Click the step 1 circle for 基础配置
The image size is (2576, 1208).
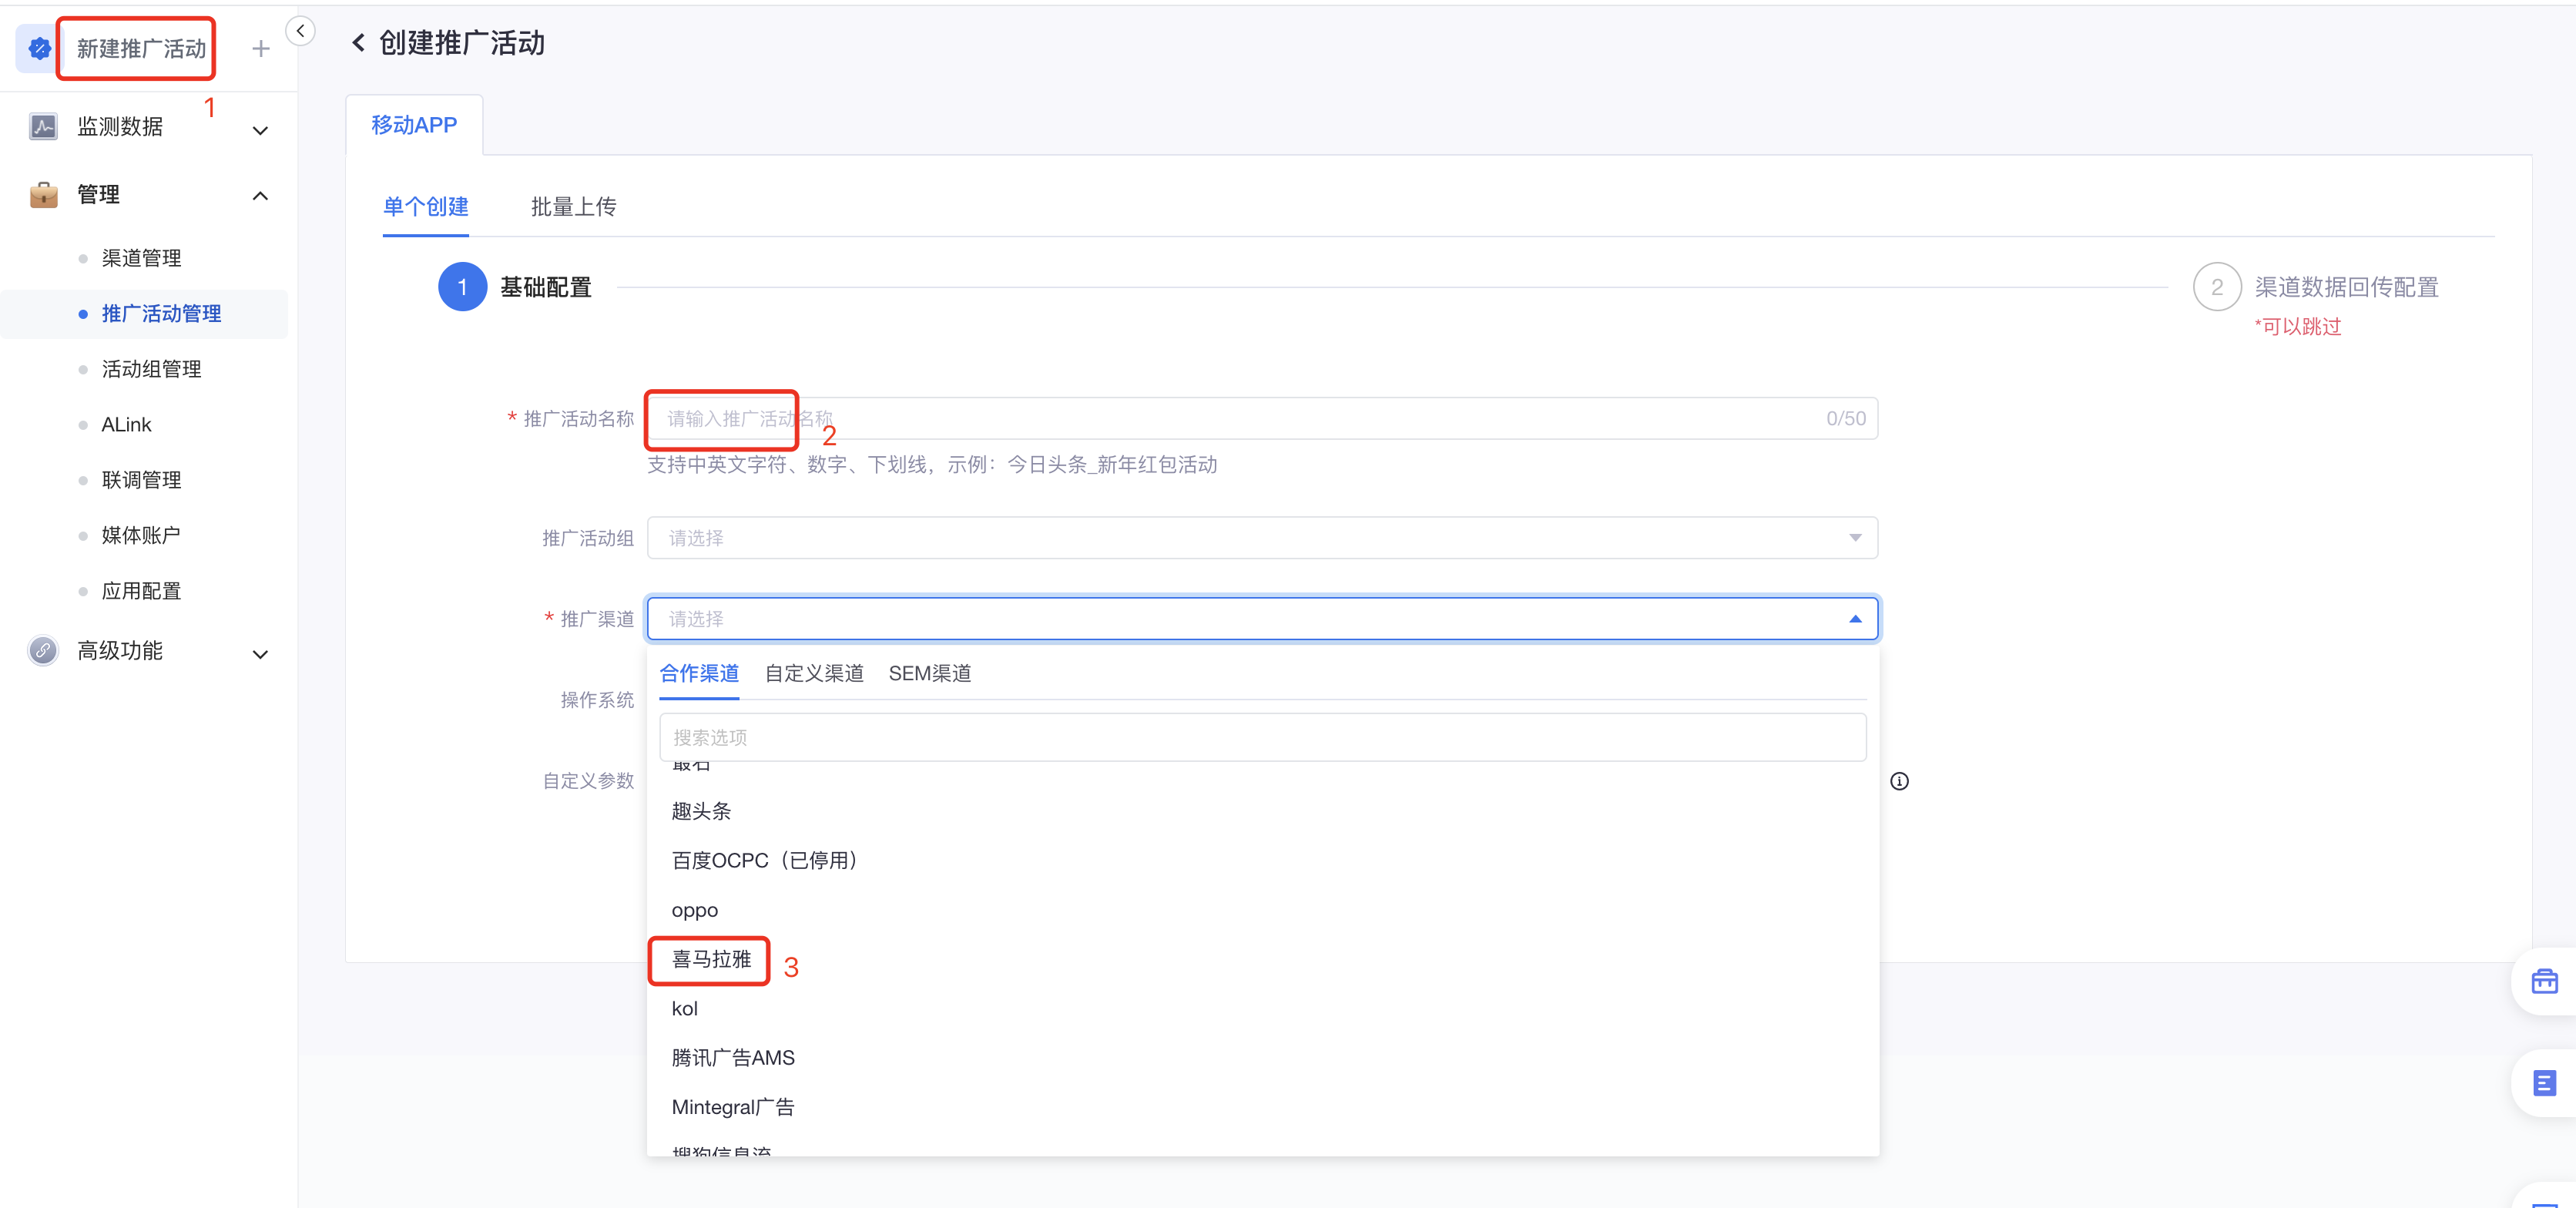point(462,287)
